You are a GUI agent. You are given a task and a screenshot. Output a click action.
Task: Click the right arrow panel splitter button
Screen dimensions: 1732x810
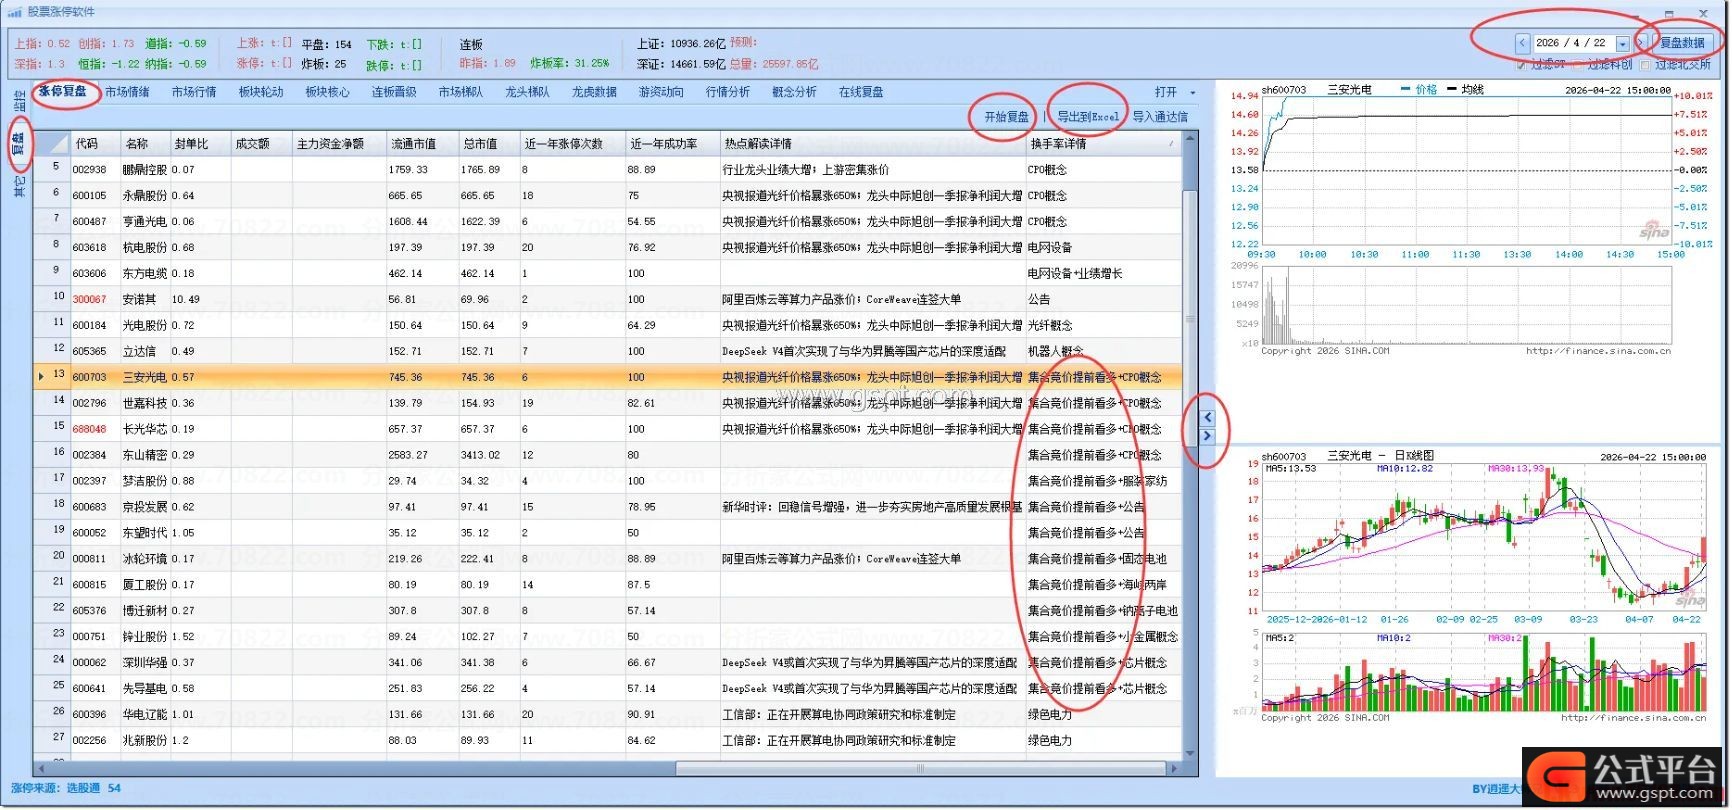click(x=1207, y=436)
